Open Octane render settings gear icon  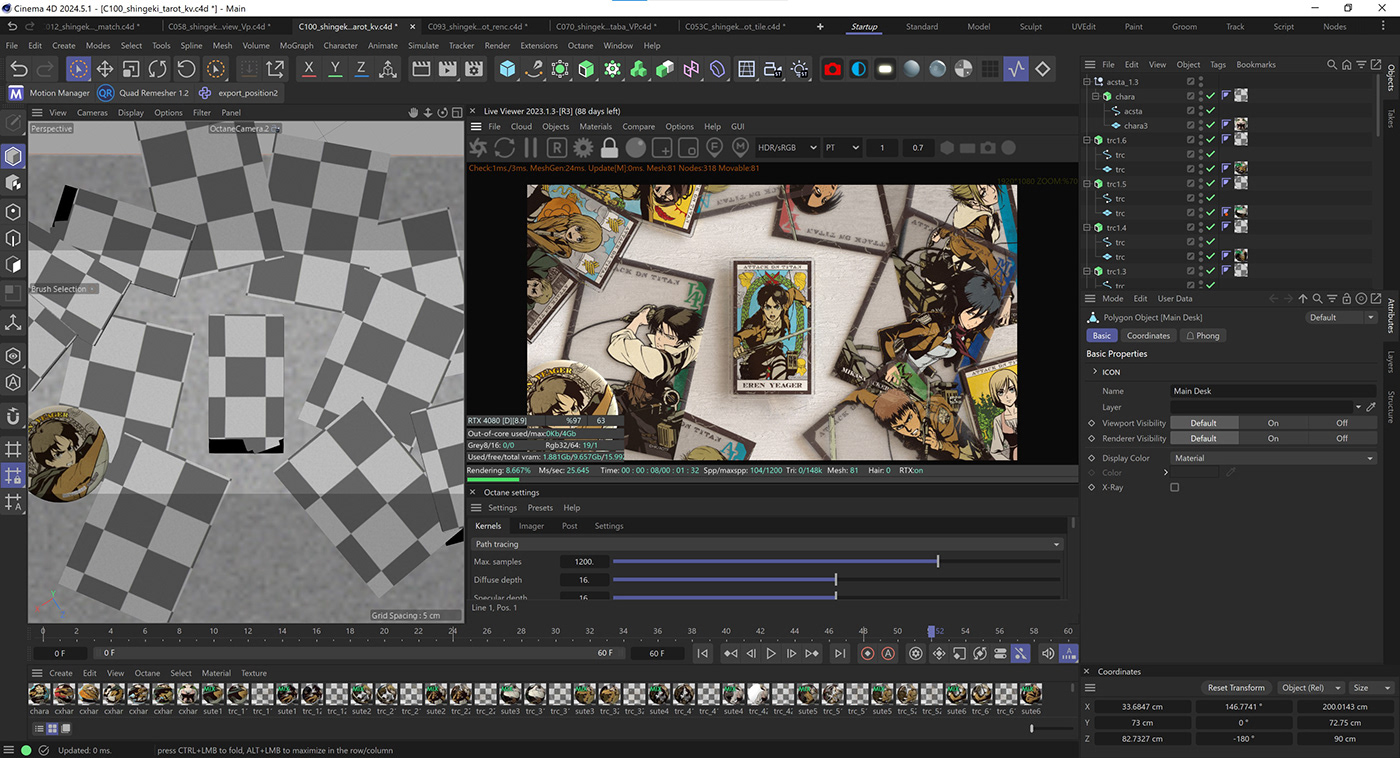[583, 148]
